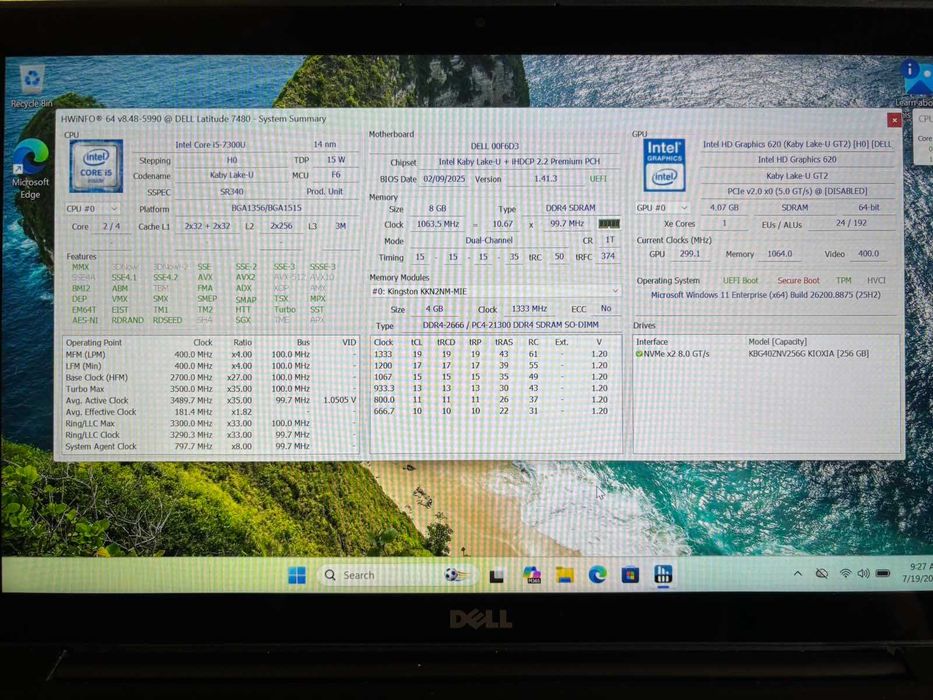Click the Intel Graphics GPU logo
Viewport: 933px width, 700px height.
664,165
